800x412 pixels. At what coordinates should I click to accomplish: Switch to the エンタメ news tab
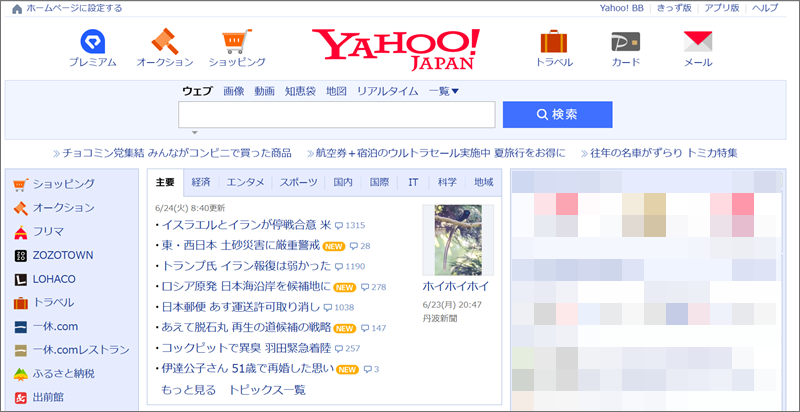coord(245,182)
